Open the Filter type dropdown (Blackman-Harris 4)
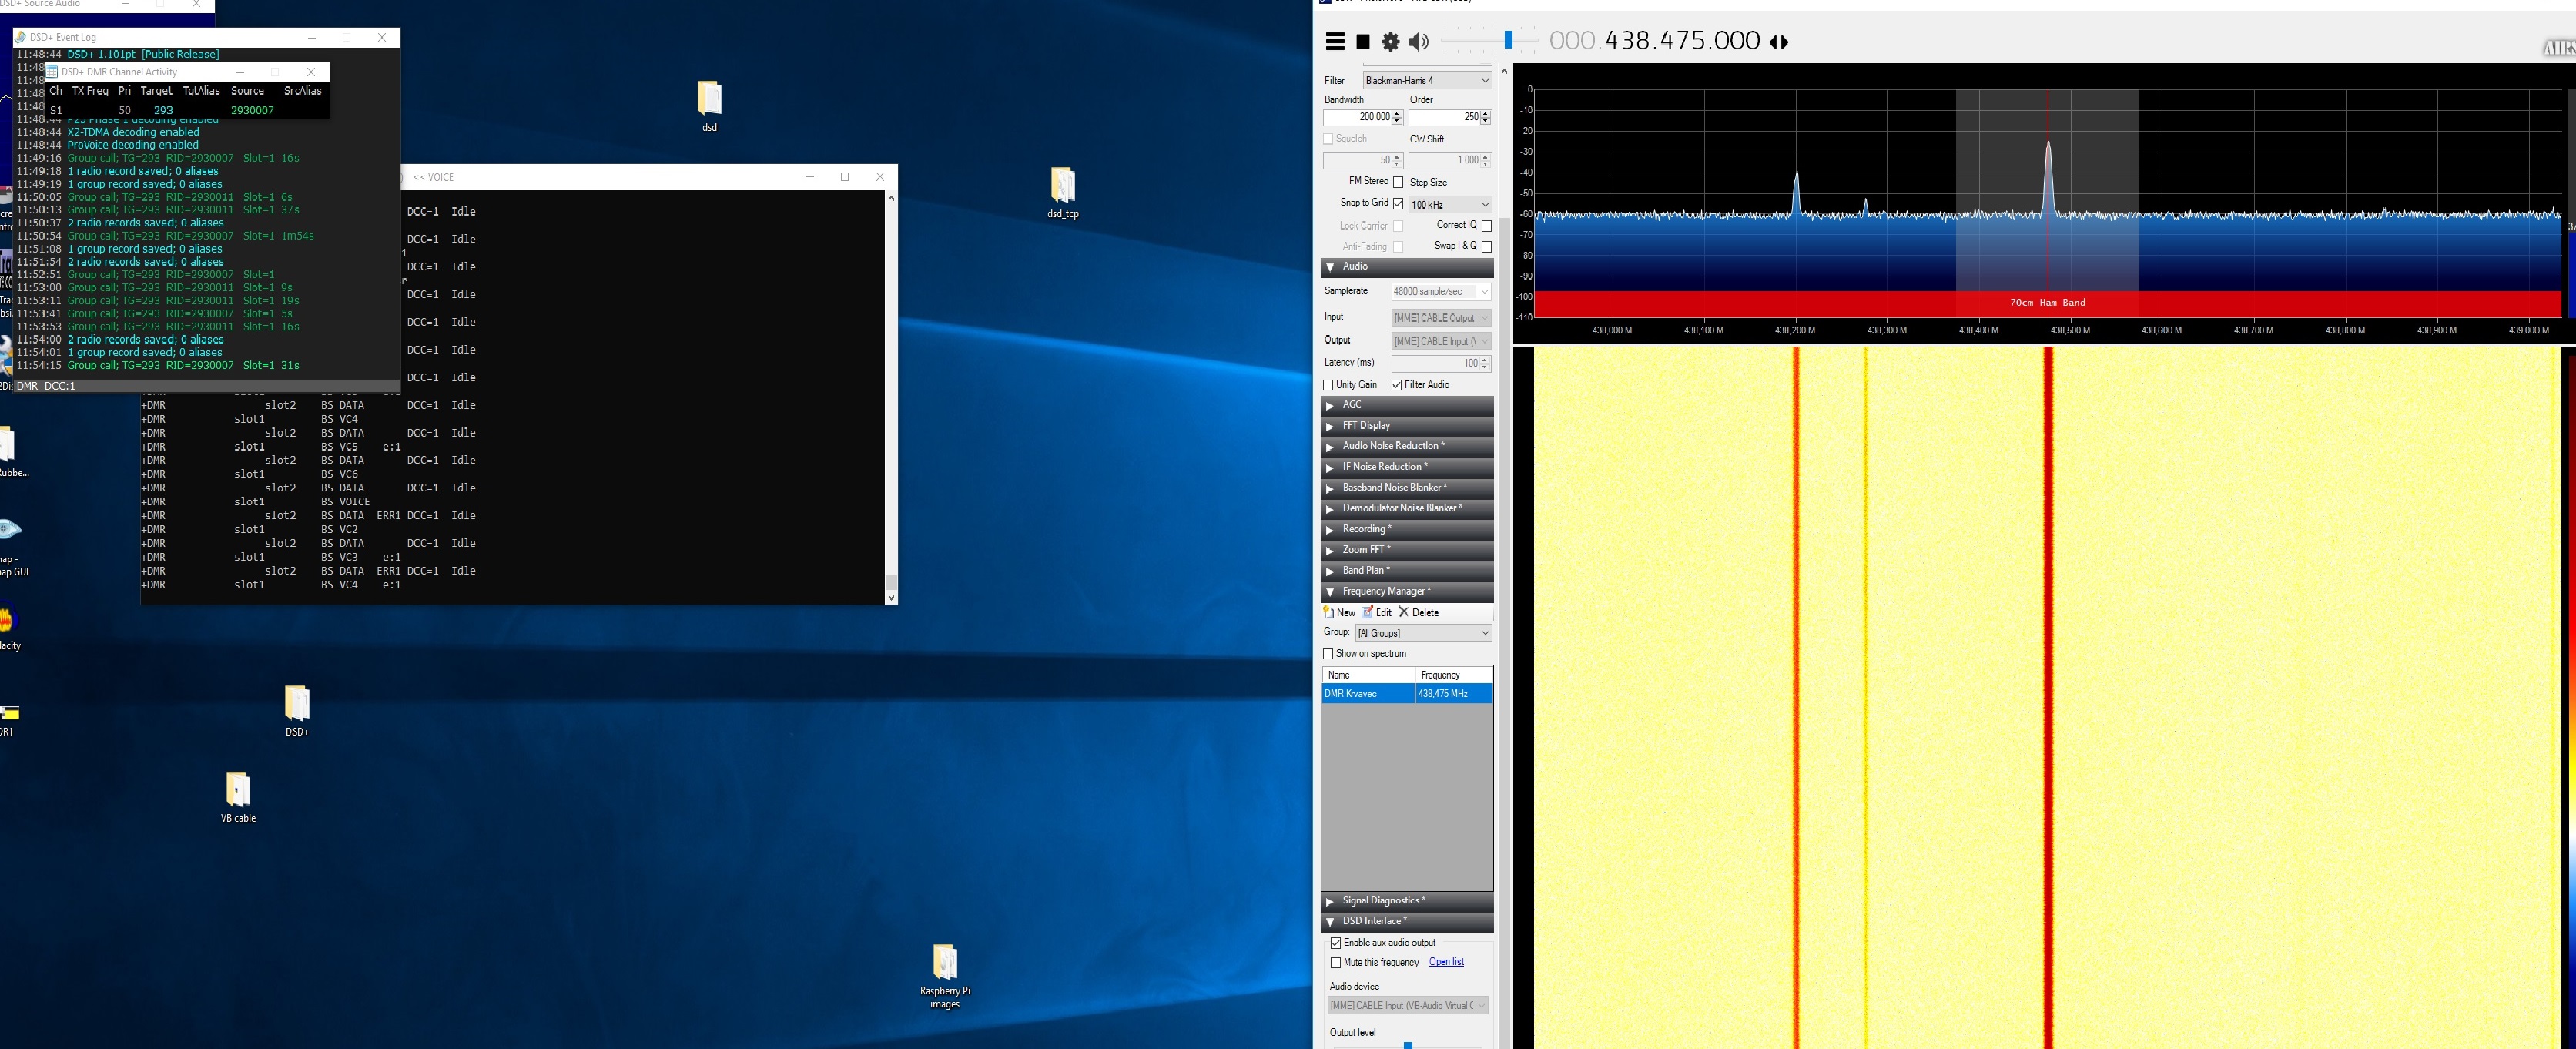 pyautogui.click(x=1427, y=80)
